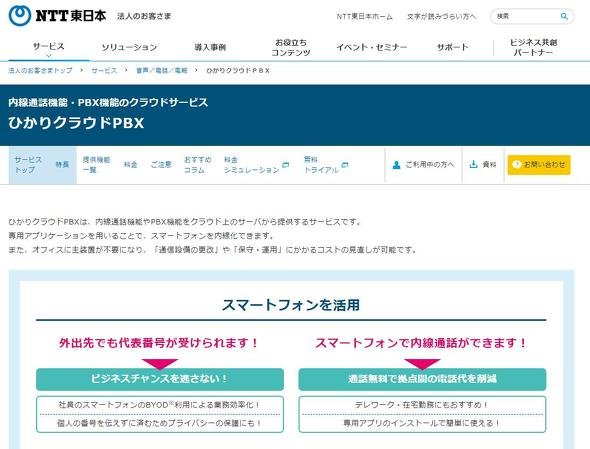Click the ビジネスチャンスを逃さない！ banner
This screenshot has width=590, height=449.
(160, 379)
